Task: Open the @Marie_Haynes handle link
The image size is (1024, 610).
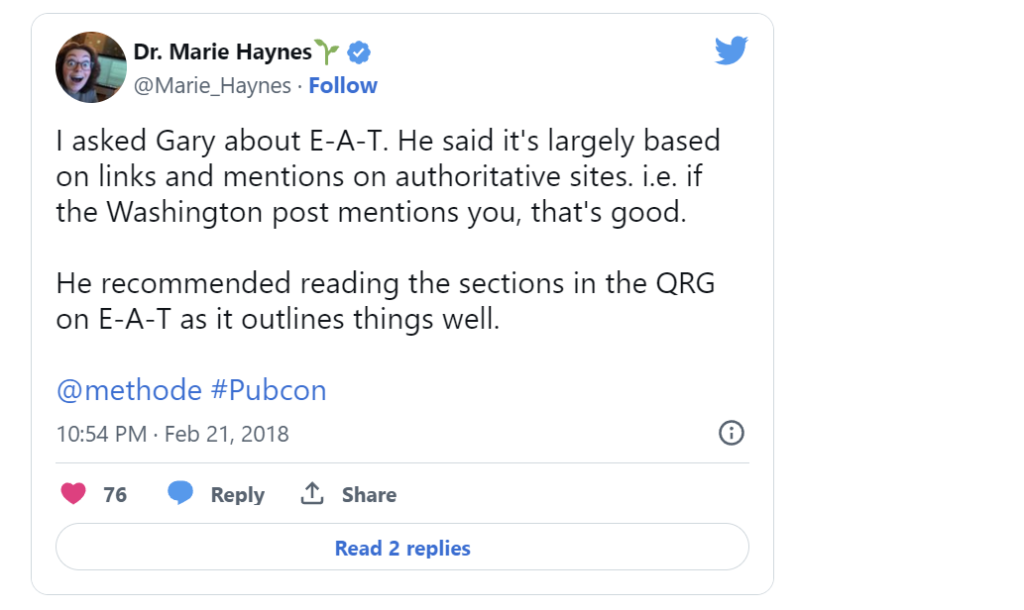Action: (x=211, y=86)
